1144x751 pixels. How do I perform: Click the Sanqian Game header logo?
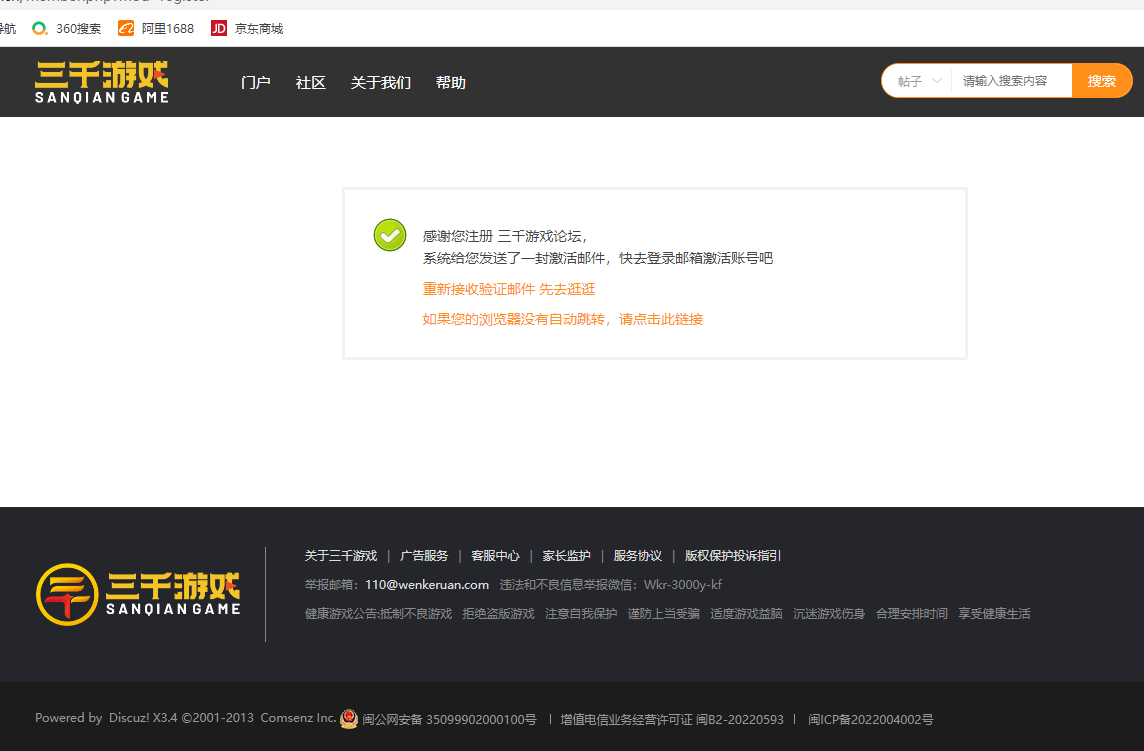tap(101, 82)
